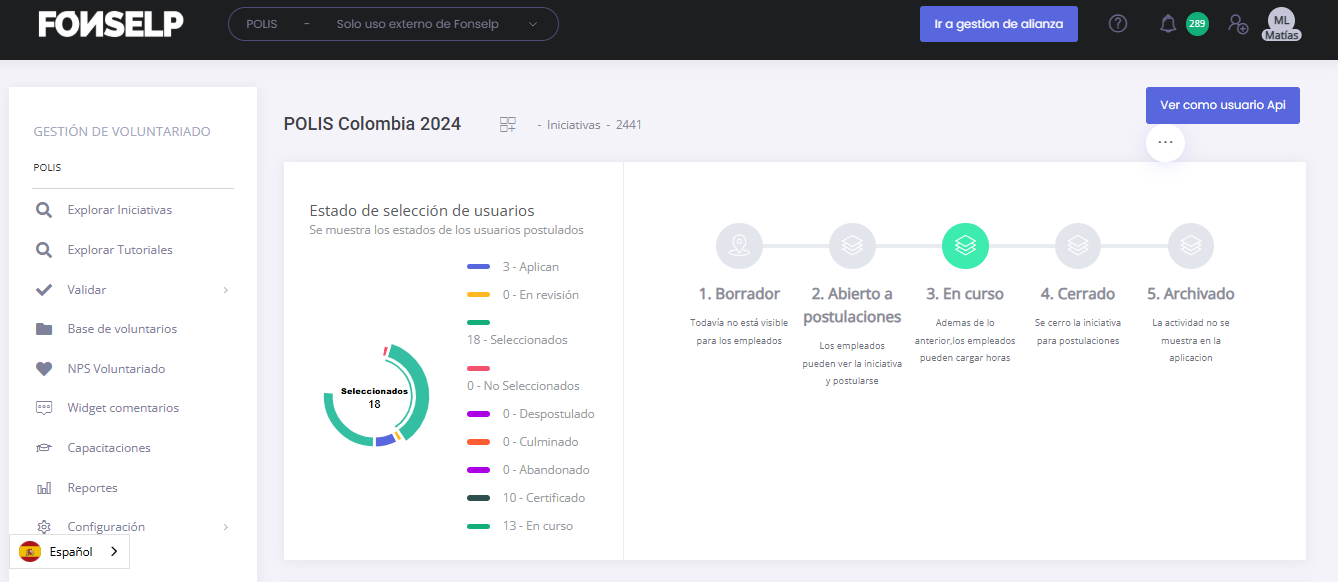
Task: Select Explorar Tutoriales in the sidebar
Action: pos(121,249)
